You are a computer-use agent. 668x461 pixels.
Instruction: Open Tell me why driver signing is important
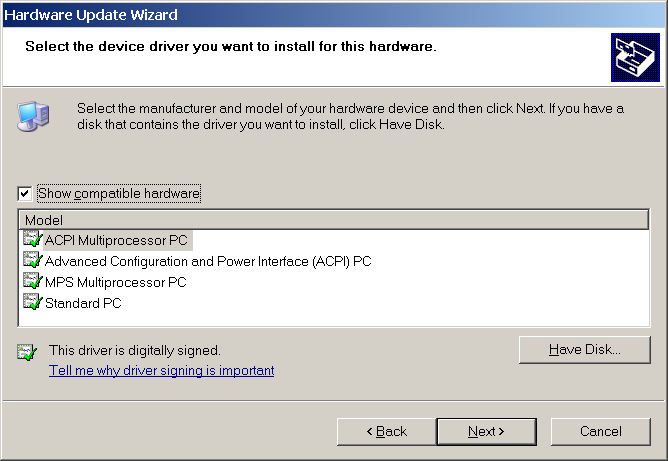point(161,371)
